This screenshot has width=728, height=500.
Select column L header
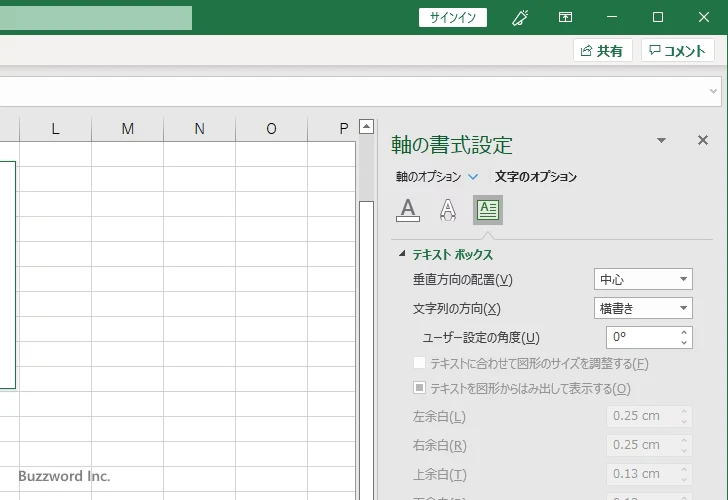pos(56,129)
